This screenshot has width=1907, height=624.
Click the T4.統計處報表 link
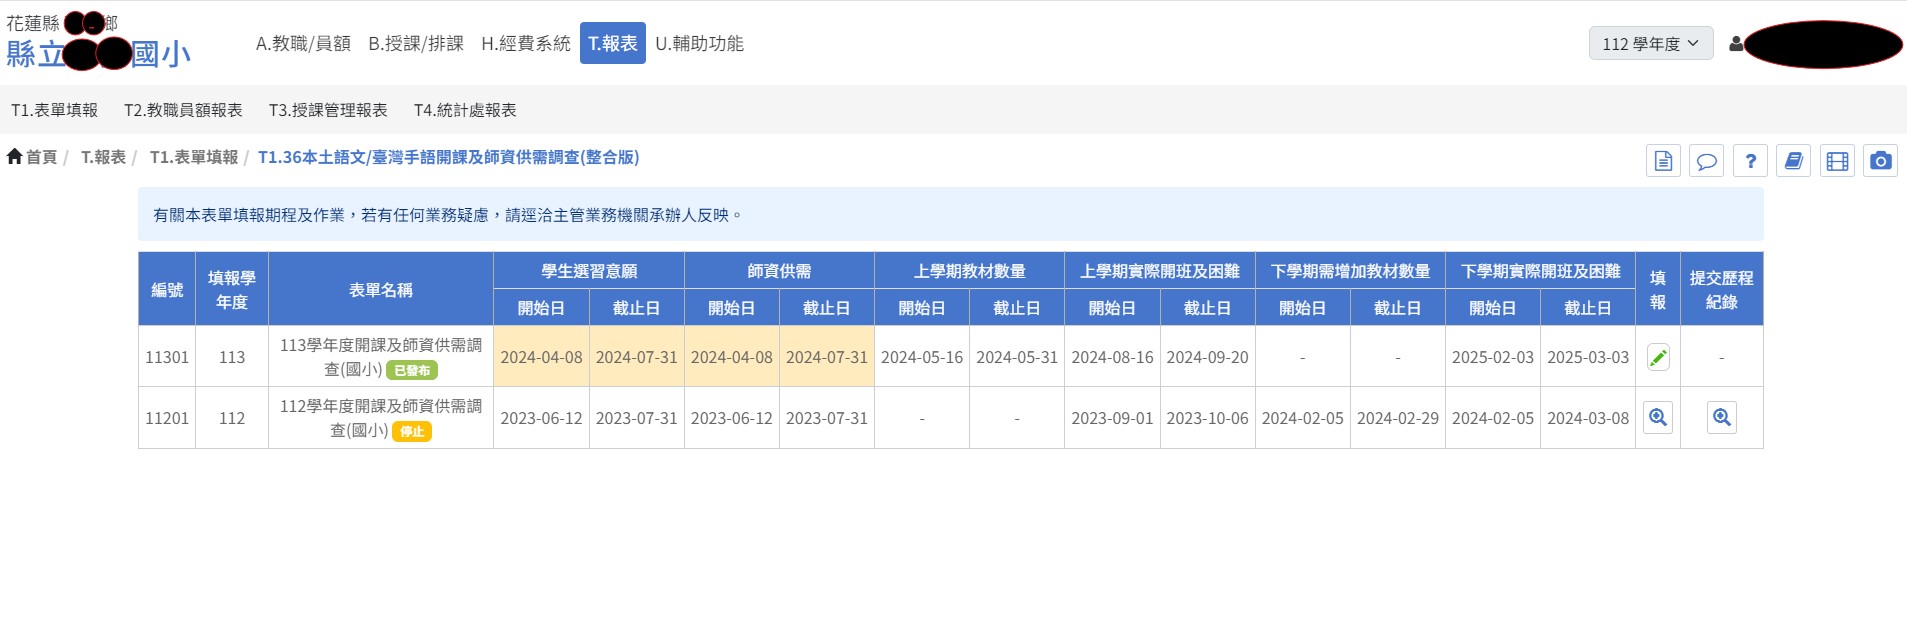(465, 110)
